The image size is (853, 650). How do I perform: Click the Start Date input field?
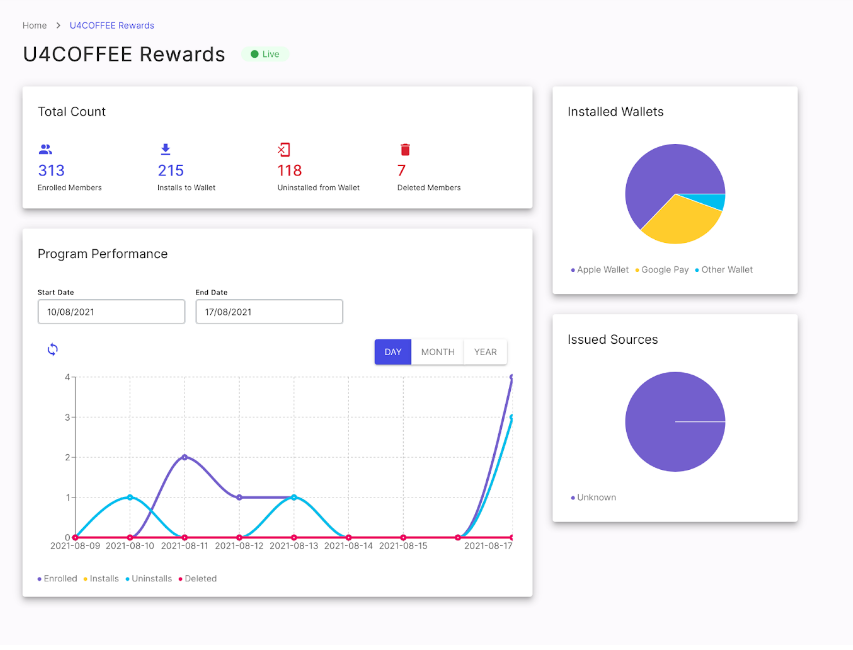[x=112, y=312]
